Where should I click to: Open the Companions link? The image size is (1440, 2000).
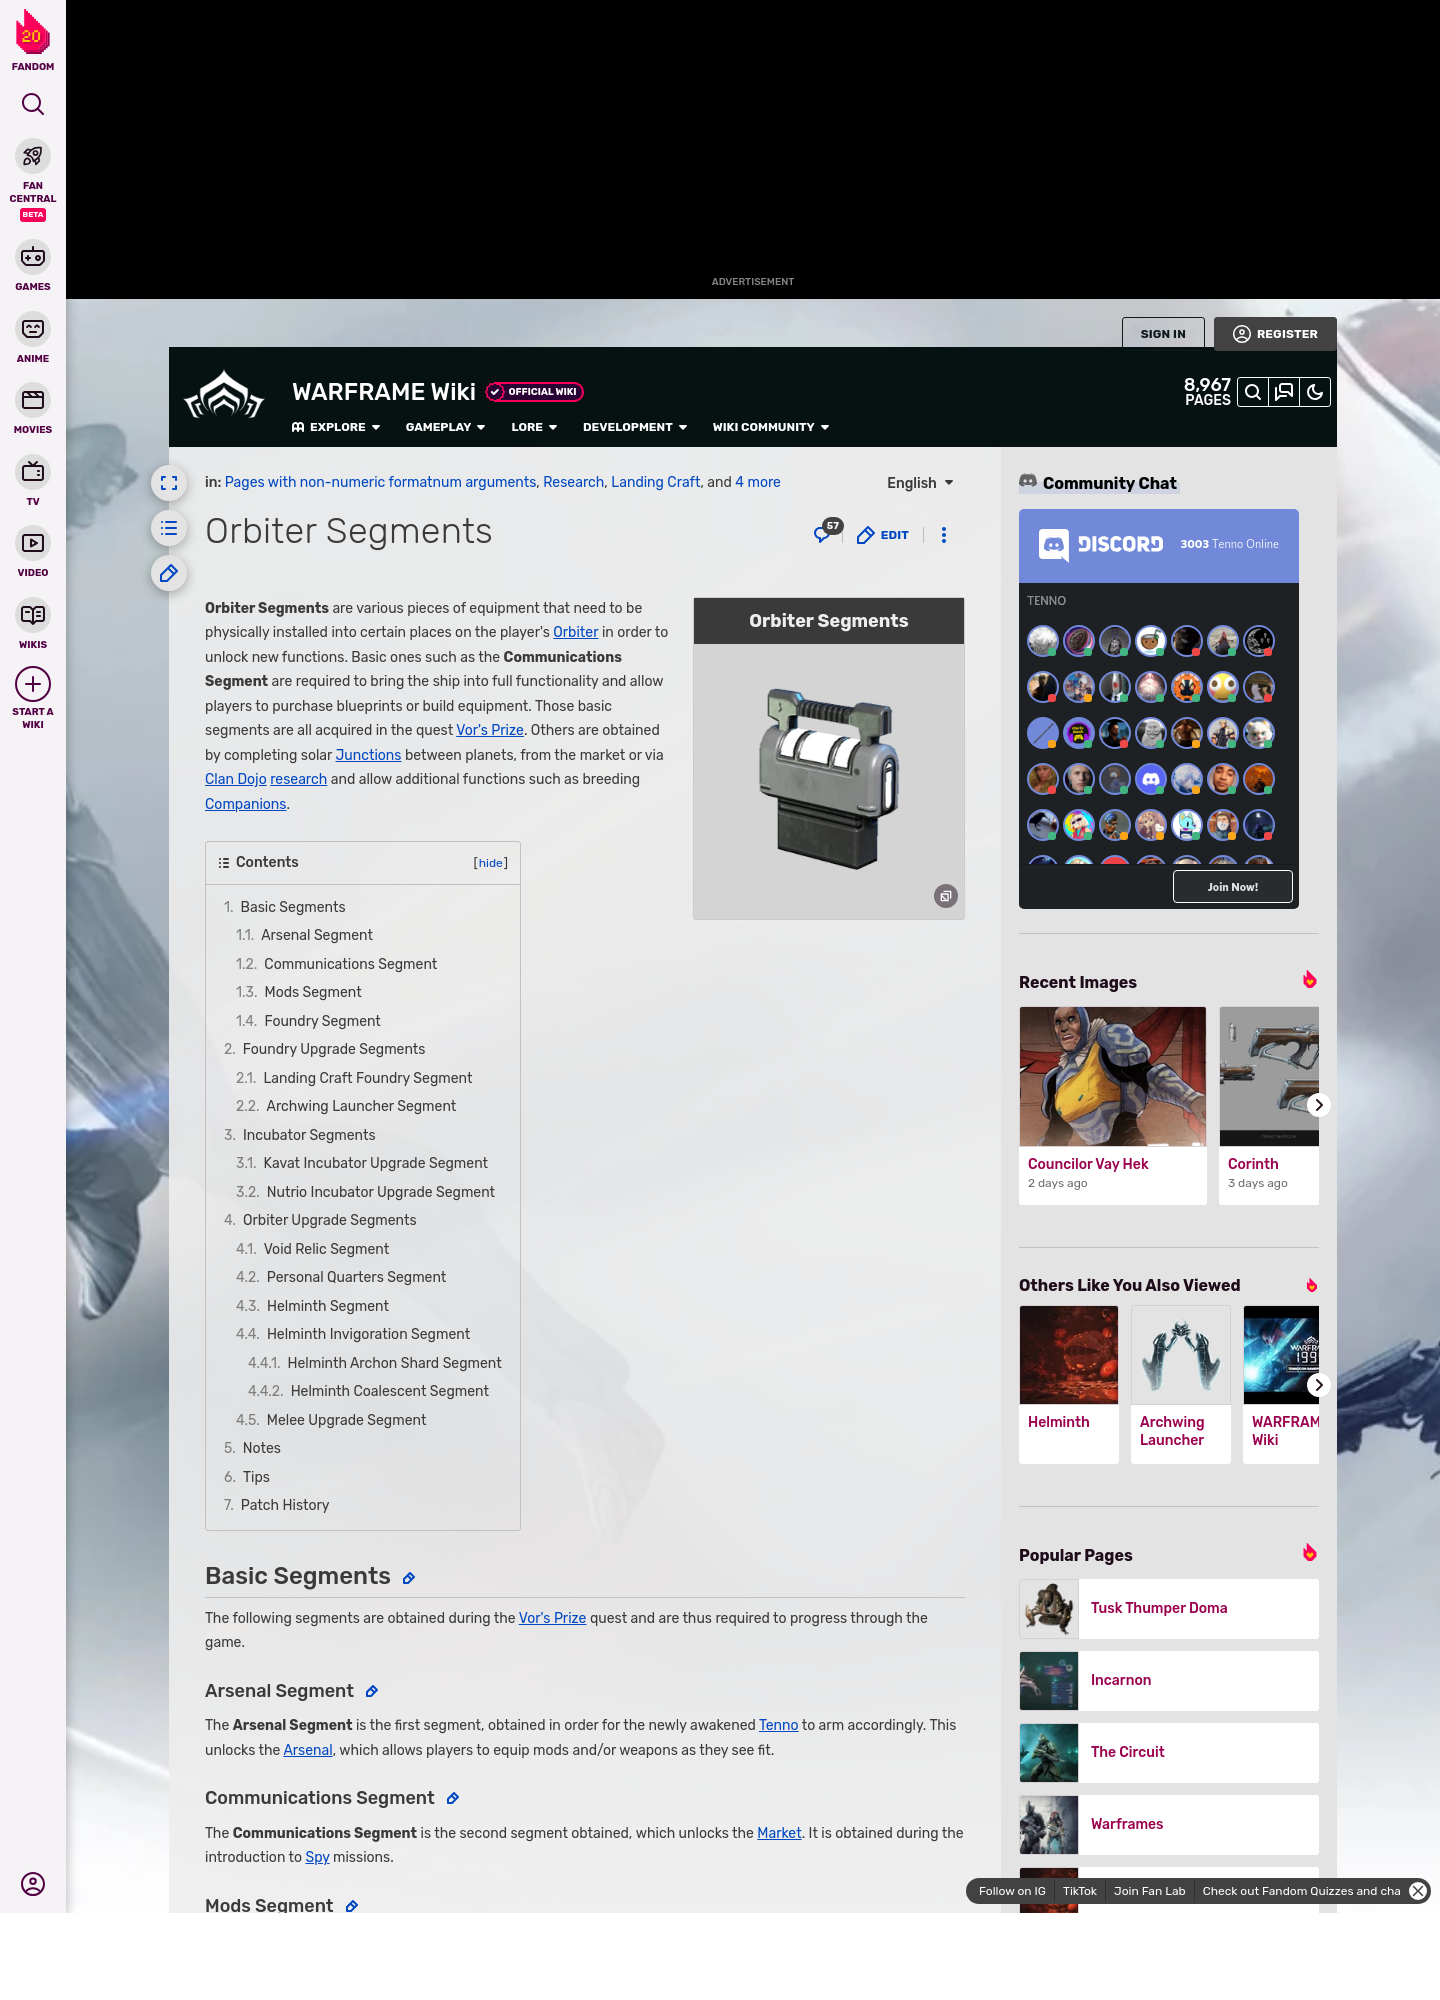246,804
